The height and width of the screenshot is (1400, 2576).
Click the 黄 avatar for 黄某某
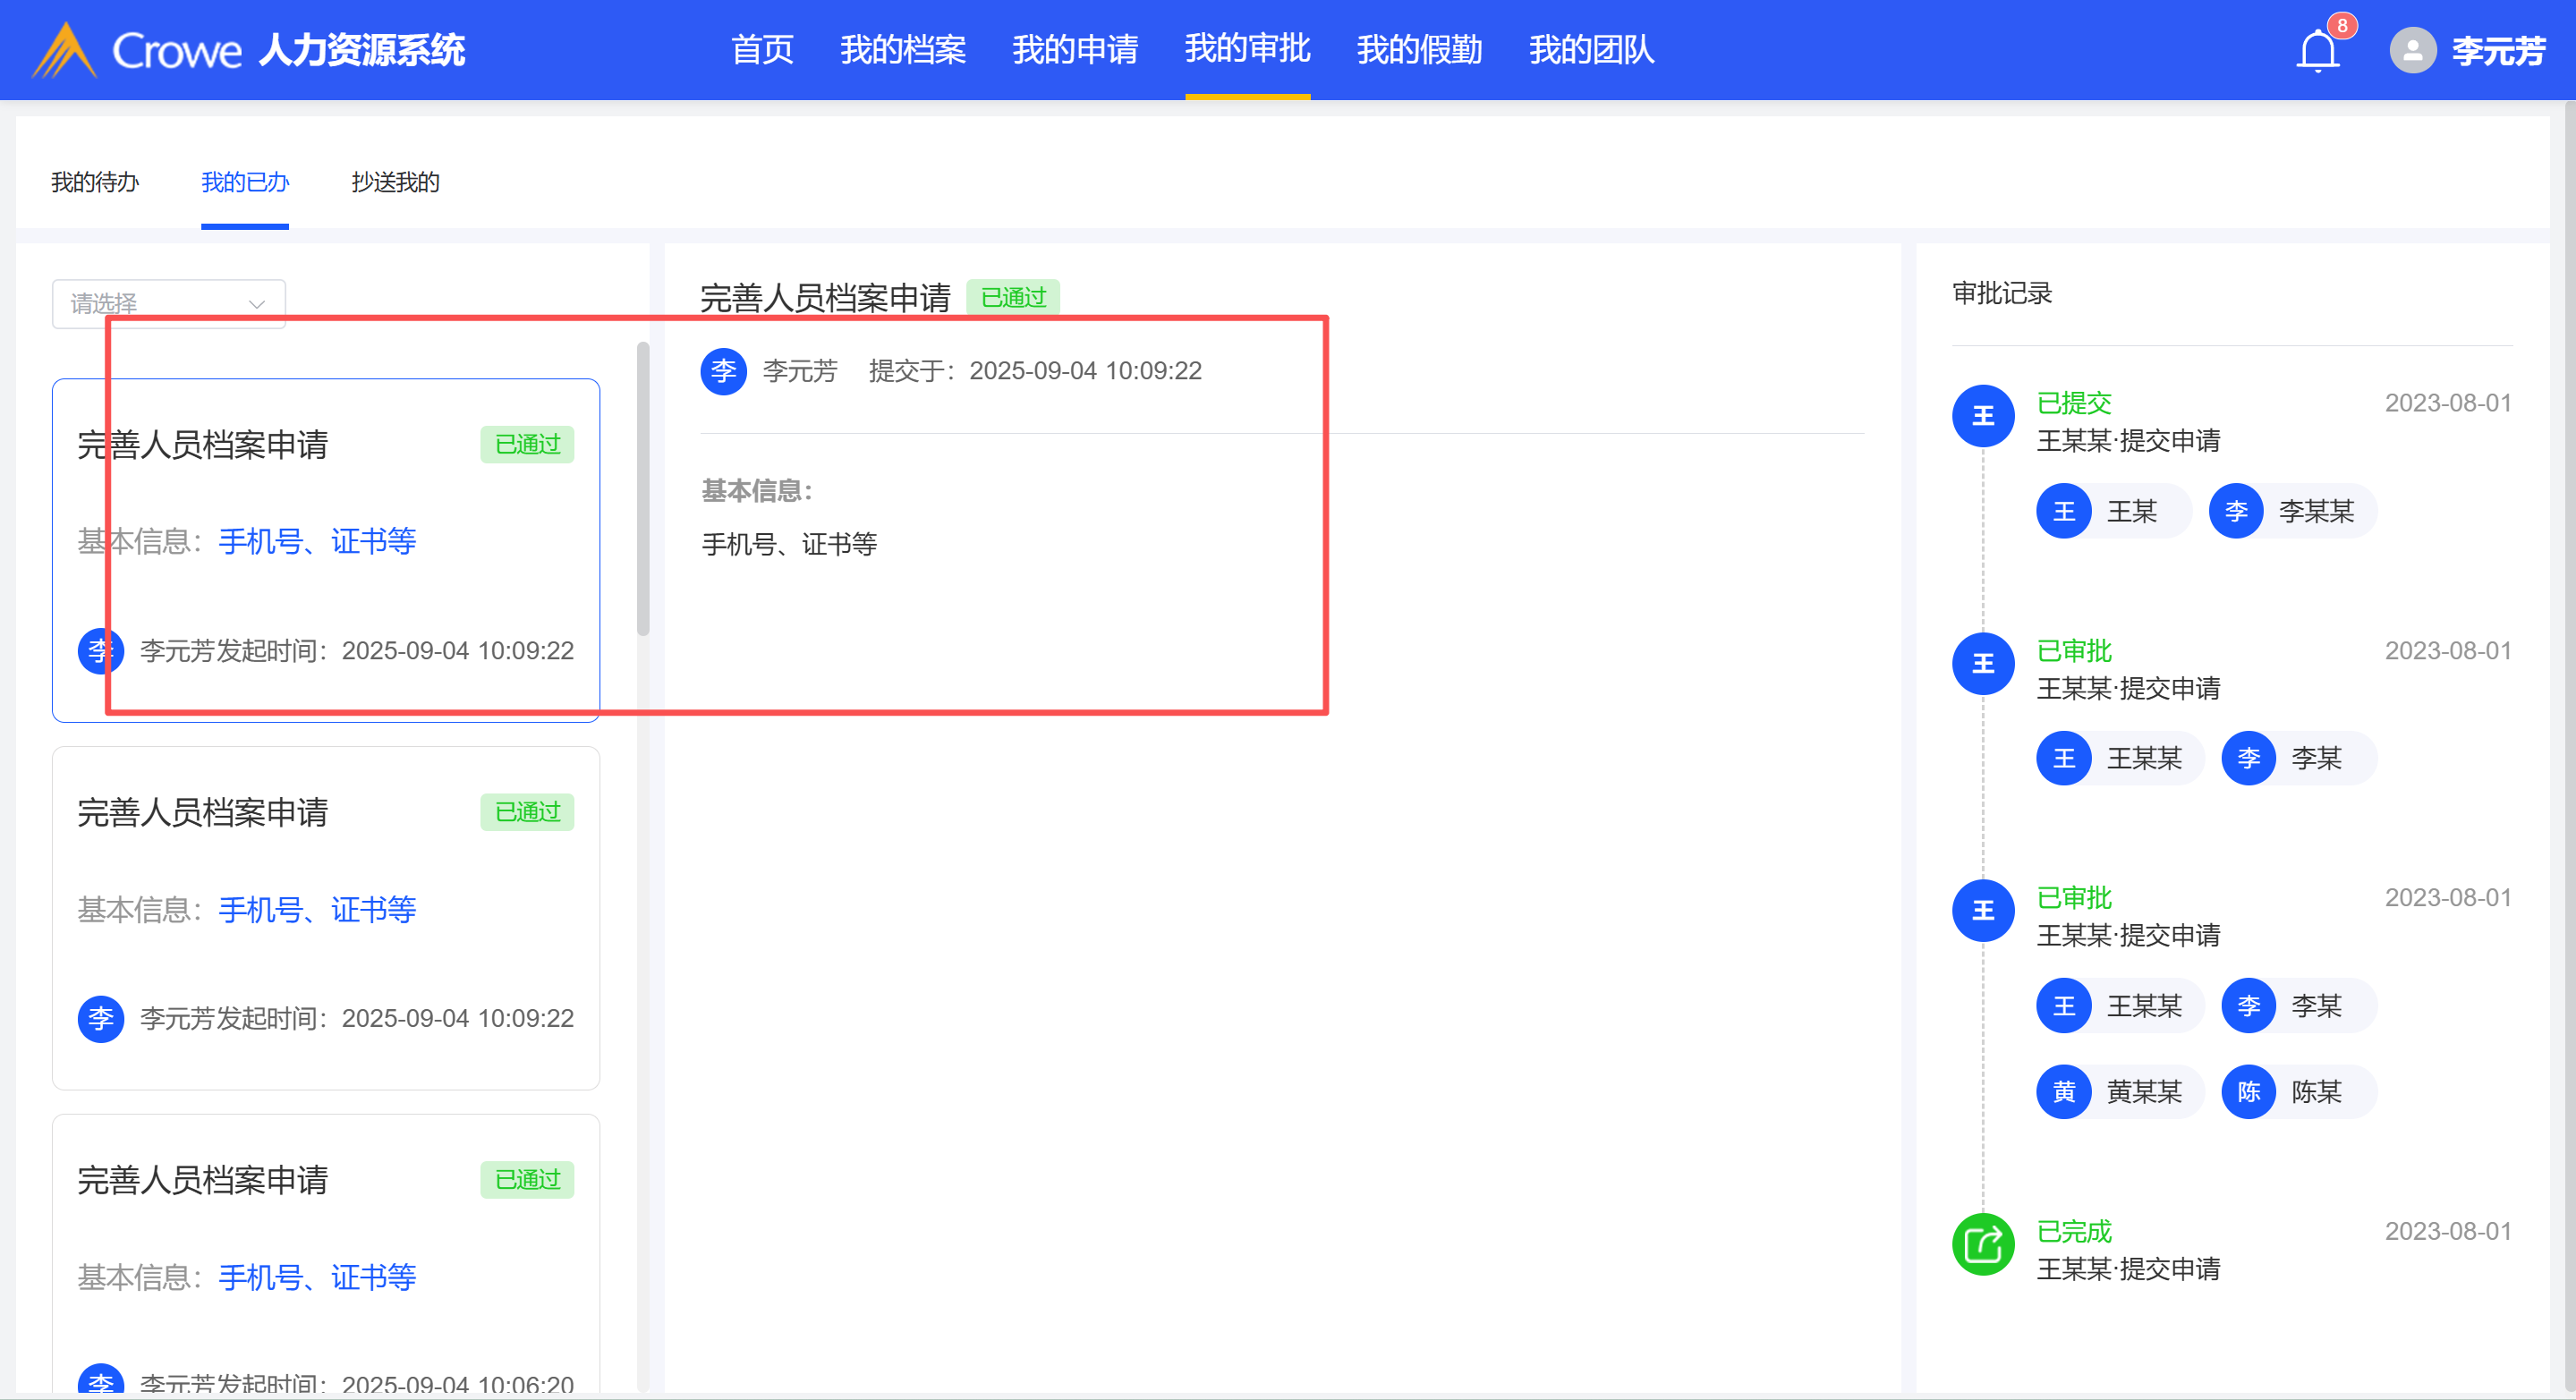[2063, 1091]
